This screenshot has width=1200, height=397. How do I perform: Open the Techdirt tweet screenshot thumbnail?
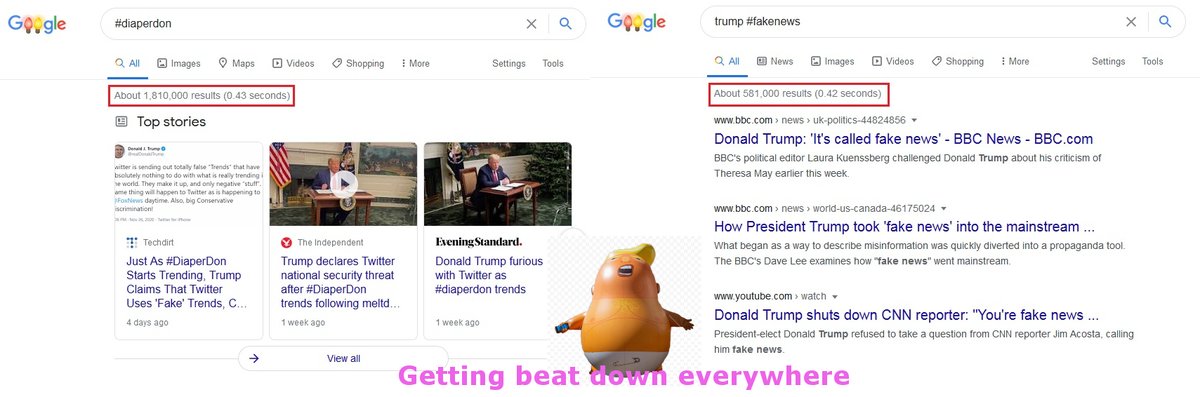tap(190, 184)
